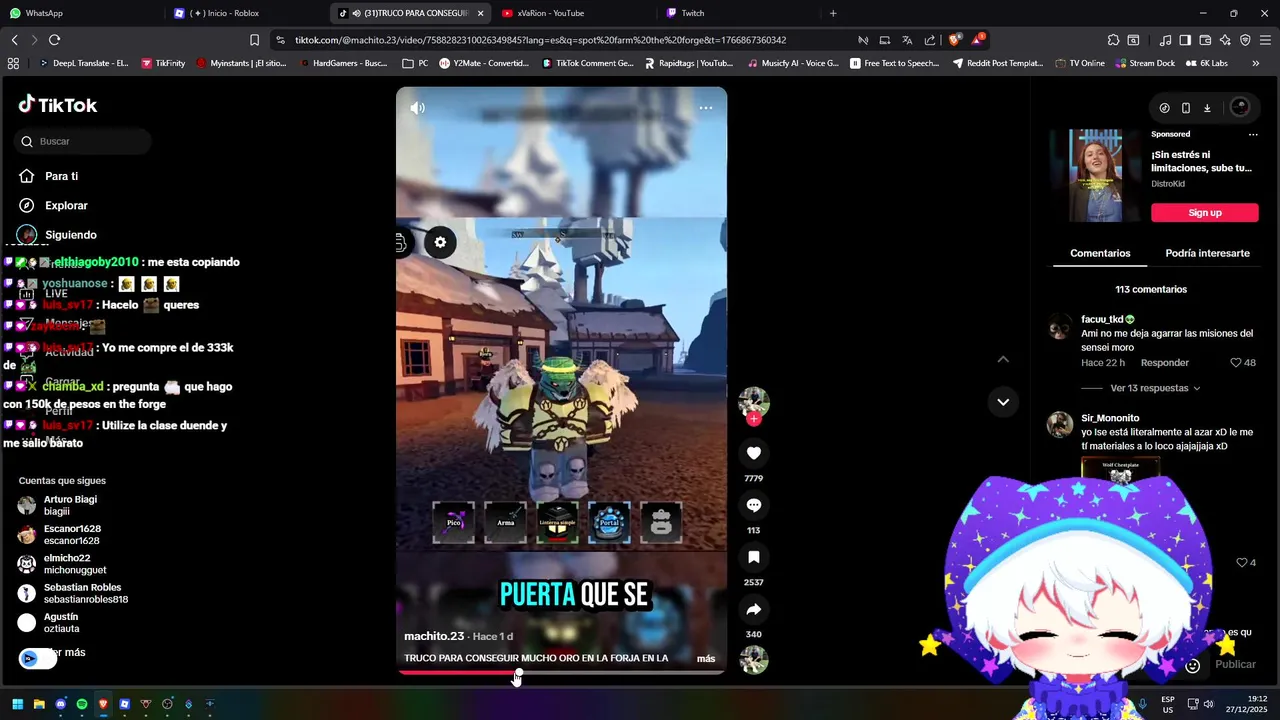Click the Publicar comment button
The height and width of the screenshot is (720, 1280).
(1235, 664)
